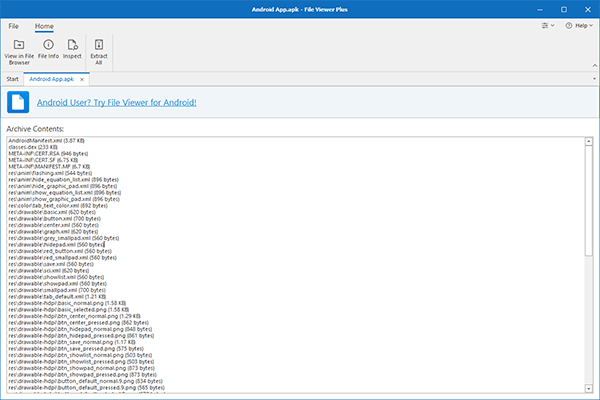Select res\drawable\center.xml entry
The width and height of the screenshot is (600, 400).
(54, 225)
